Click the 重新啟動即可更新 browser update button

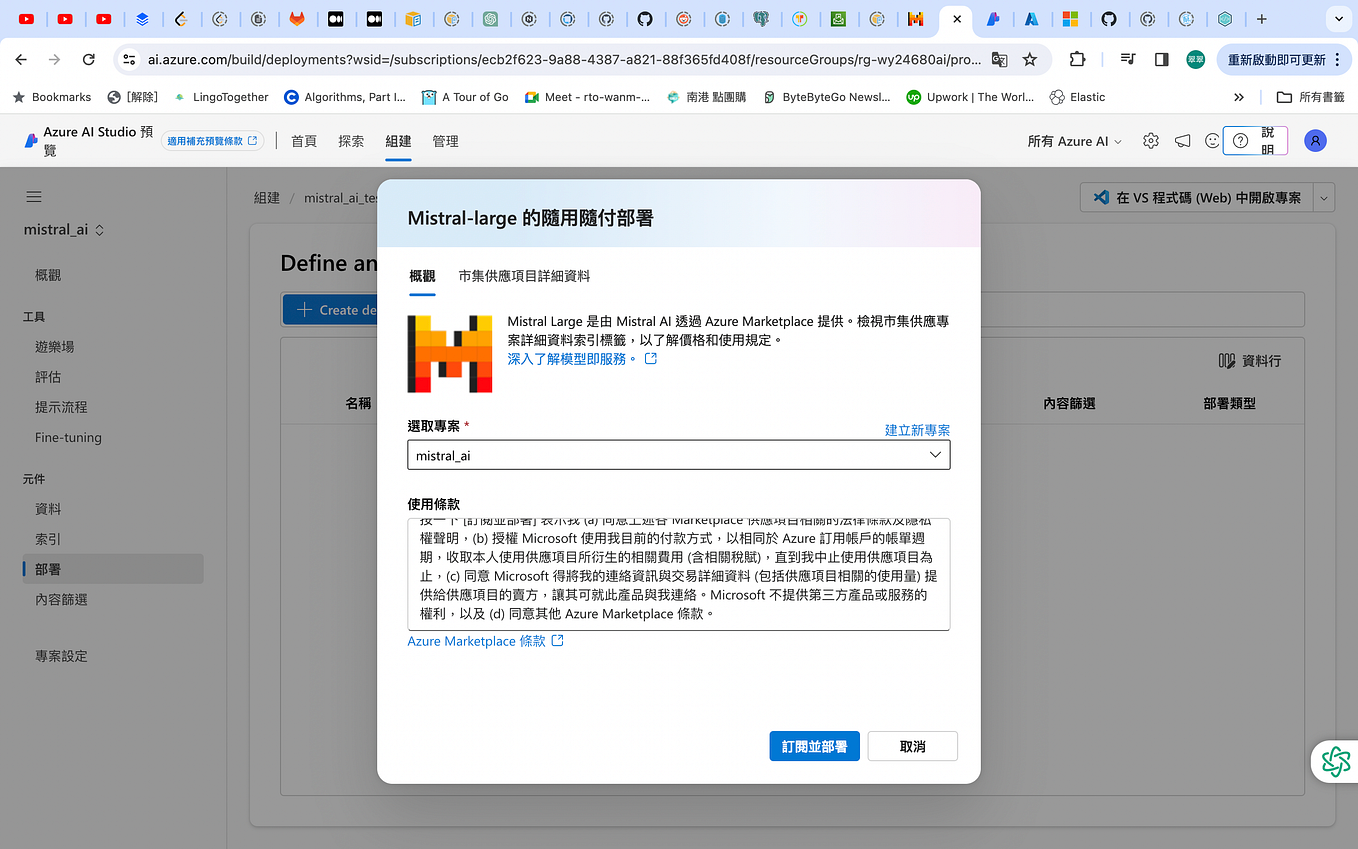[1277, 59]
